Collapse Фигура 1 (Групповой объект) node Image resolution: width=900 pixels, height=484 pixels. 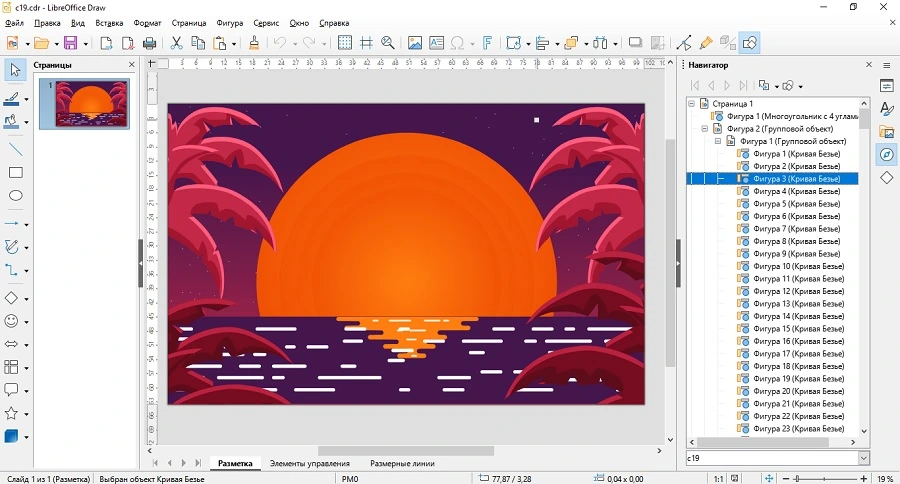(717, 141)
